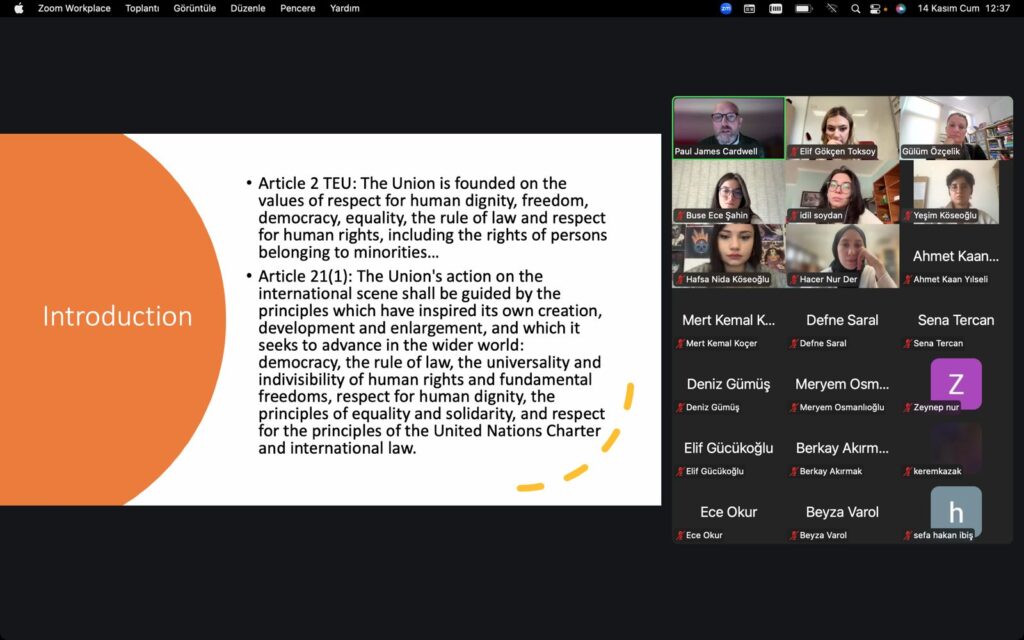Select Paul James Cardwell's active speaker video tile

coord(728,126)
